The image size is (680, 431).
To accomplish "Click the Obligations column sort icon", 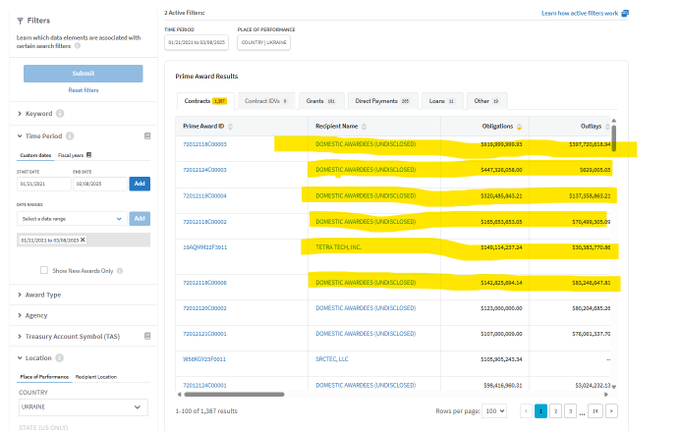I will pos(519,127).
